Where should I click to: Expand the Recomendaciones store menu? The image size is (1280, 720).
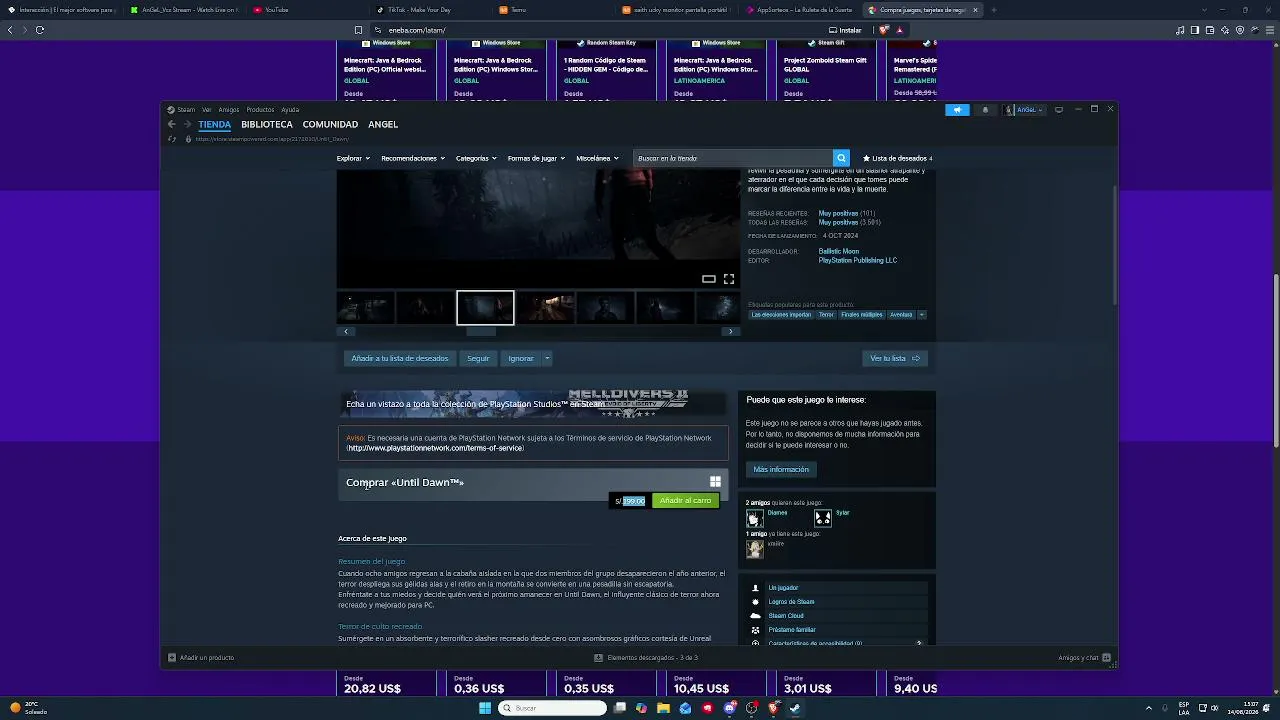click(x=413, y=158)
